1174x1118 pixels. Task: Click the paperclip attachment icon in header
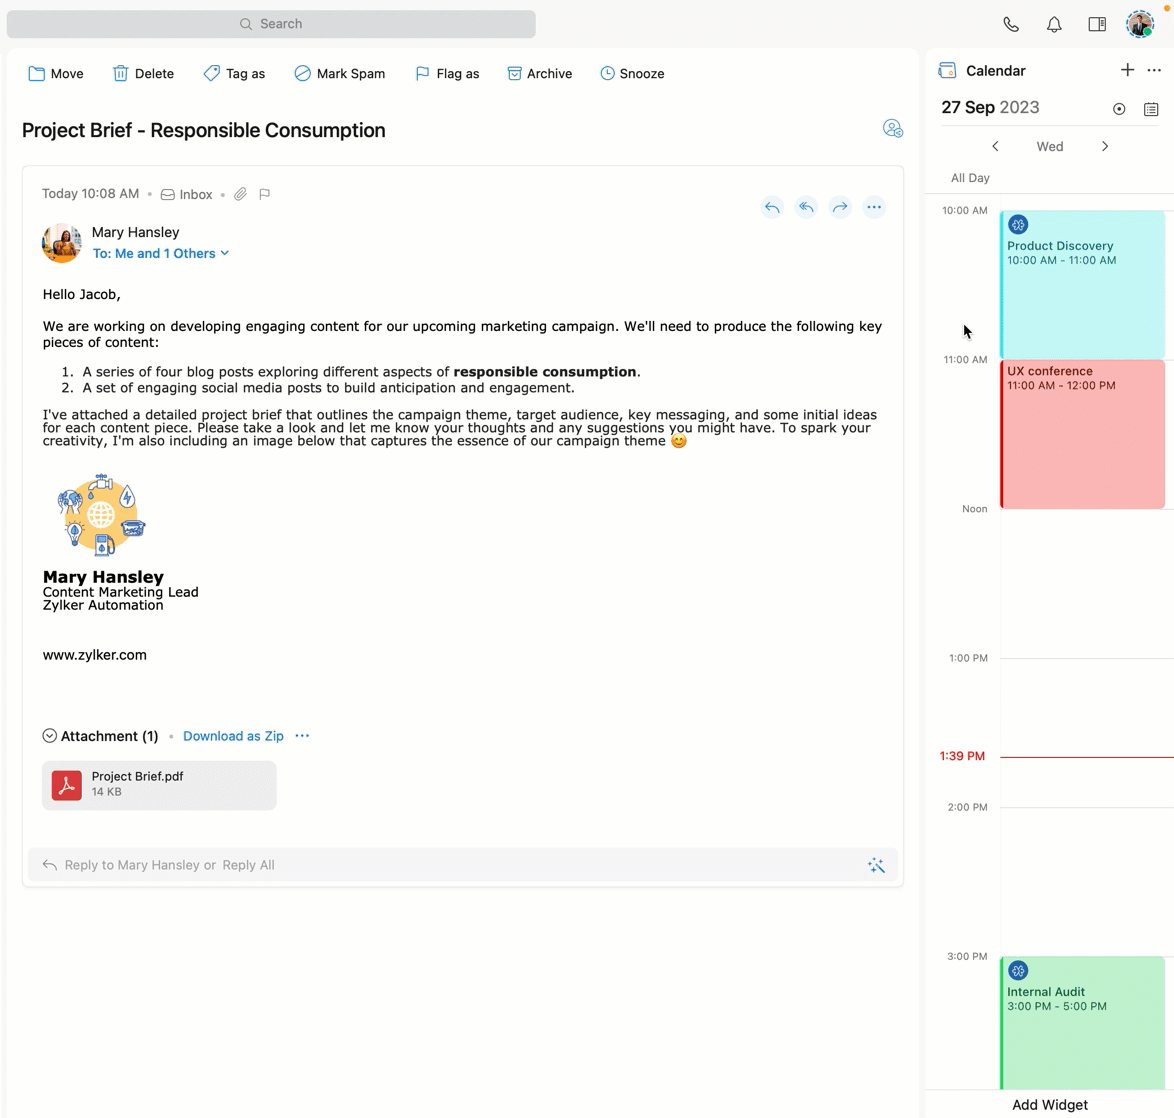click(240, 194)
